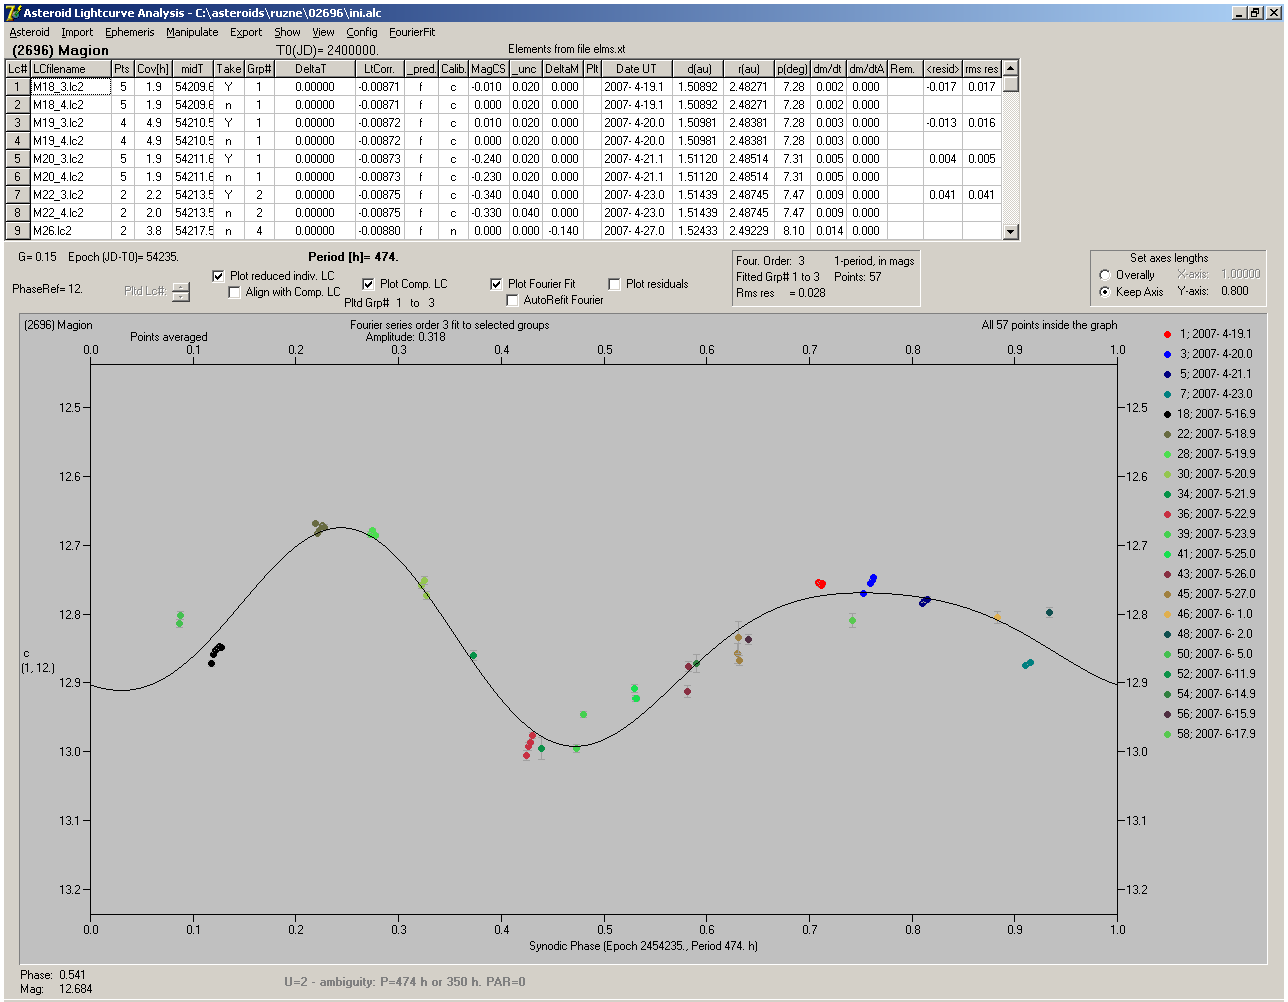Click the application icon in title bar

coord(12,13)
